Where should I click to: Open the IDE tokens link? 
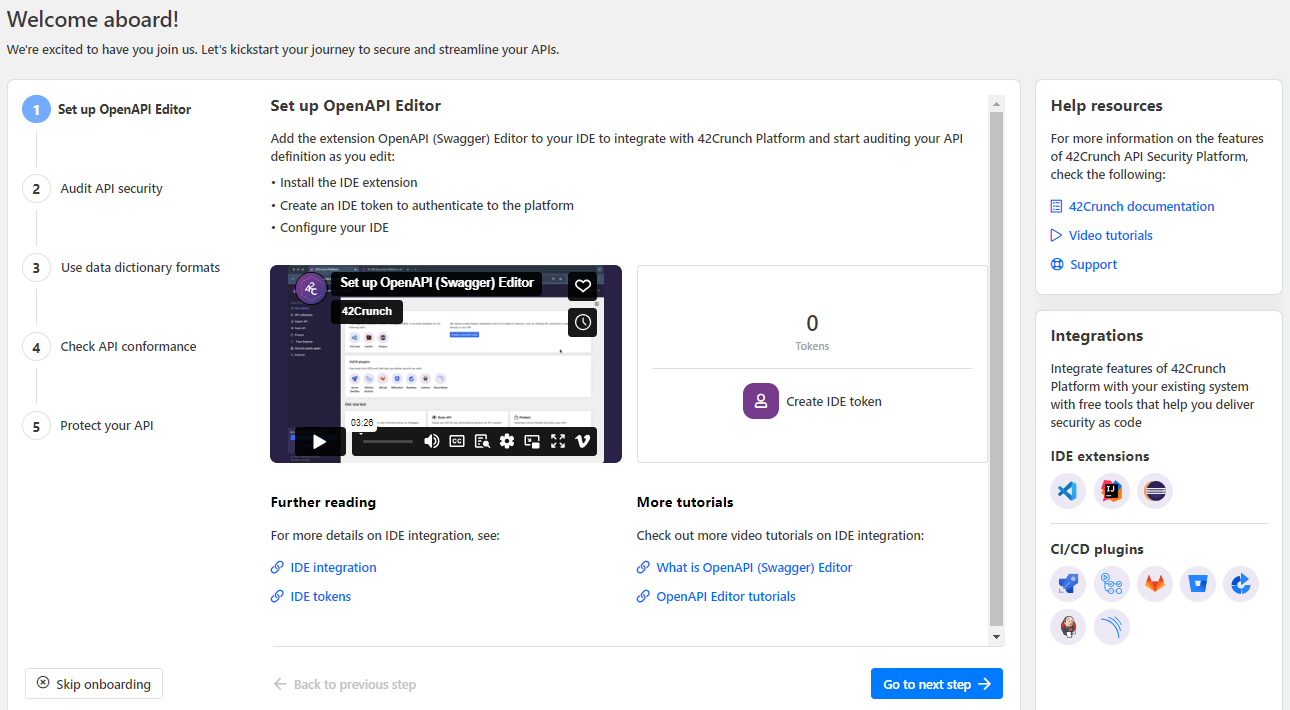point(311,596)
